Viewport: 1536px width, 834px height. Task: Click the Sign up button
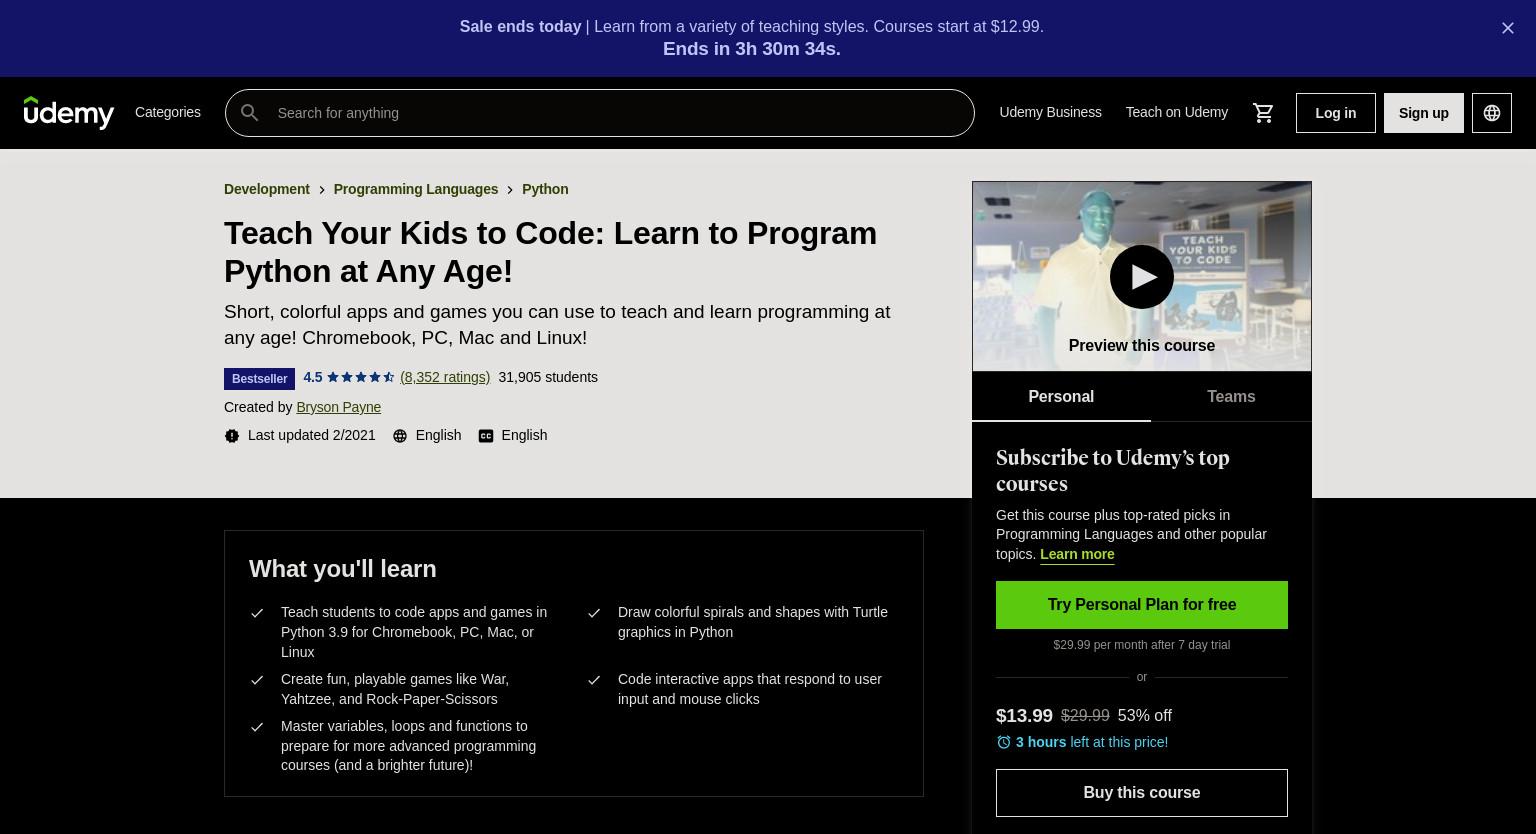[x=1424, y=113]
